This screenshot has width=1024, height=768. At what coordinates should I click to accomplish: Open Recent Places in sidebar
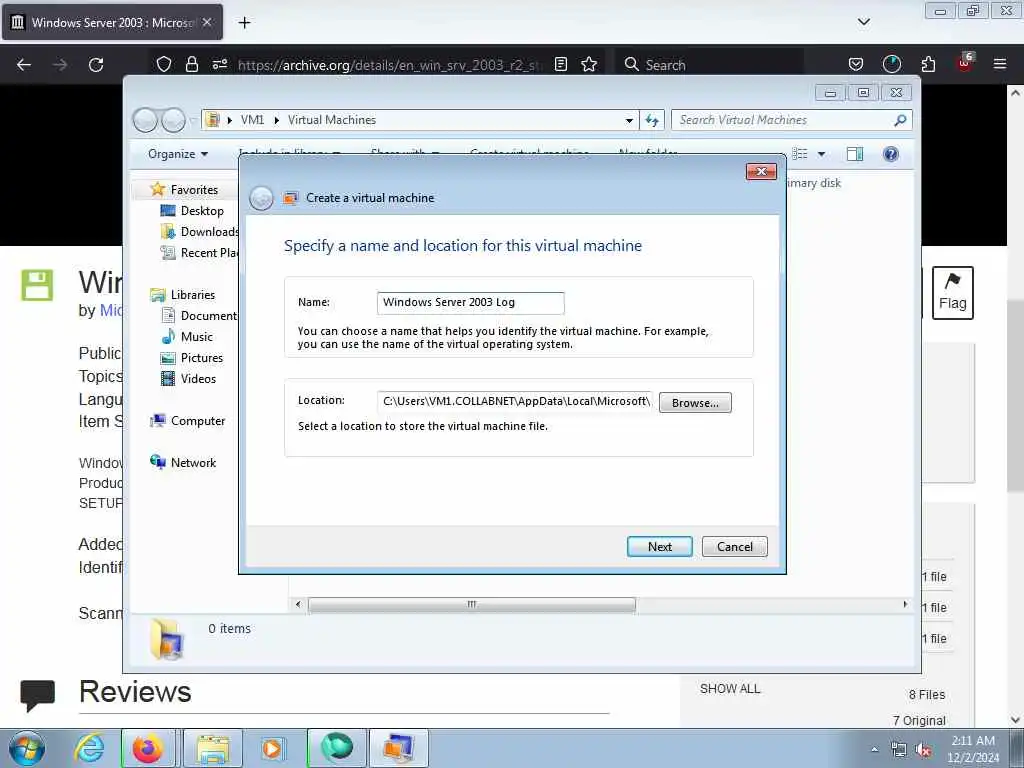coord(199,253)
